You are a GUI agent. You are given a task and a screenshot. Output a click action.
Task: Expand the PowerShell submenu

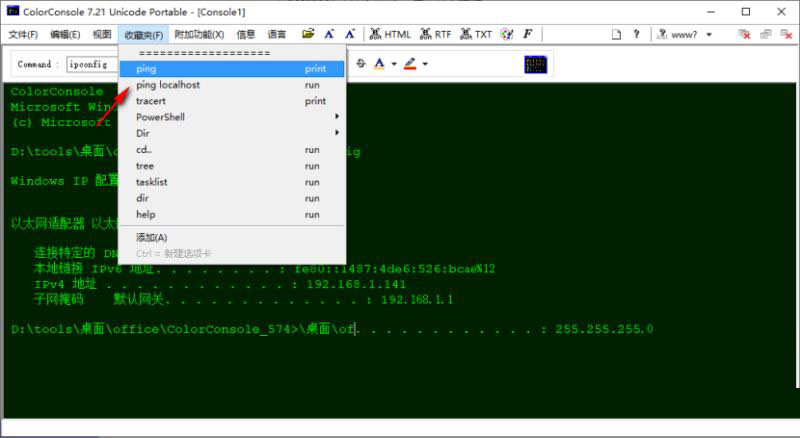[232, 117]
